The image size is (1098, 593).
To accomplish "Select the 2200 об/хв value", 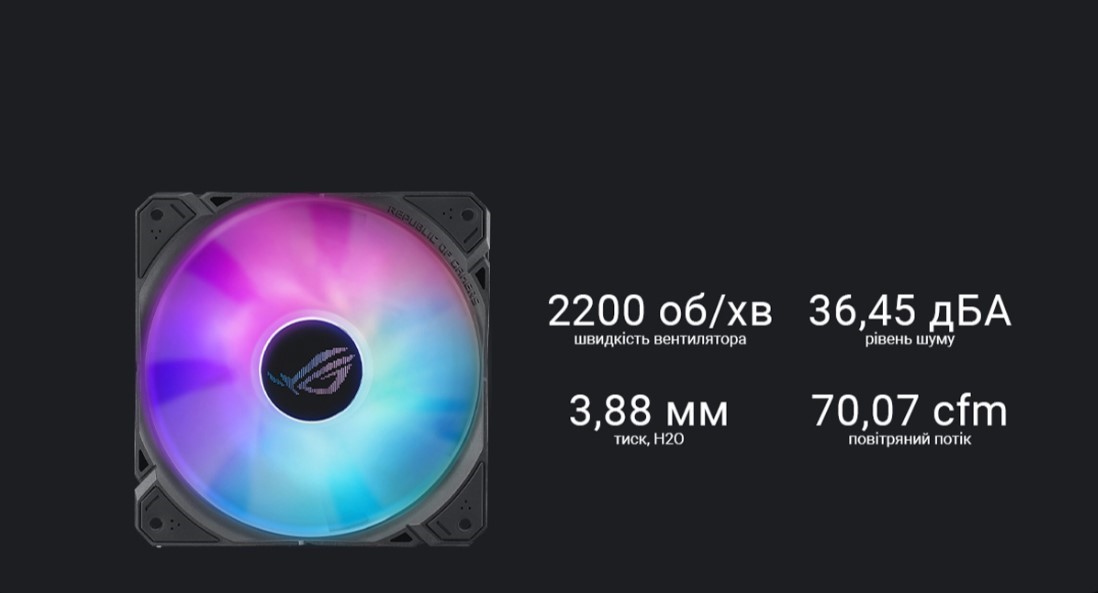I will click(660, 310).
